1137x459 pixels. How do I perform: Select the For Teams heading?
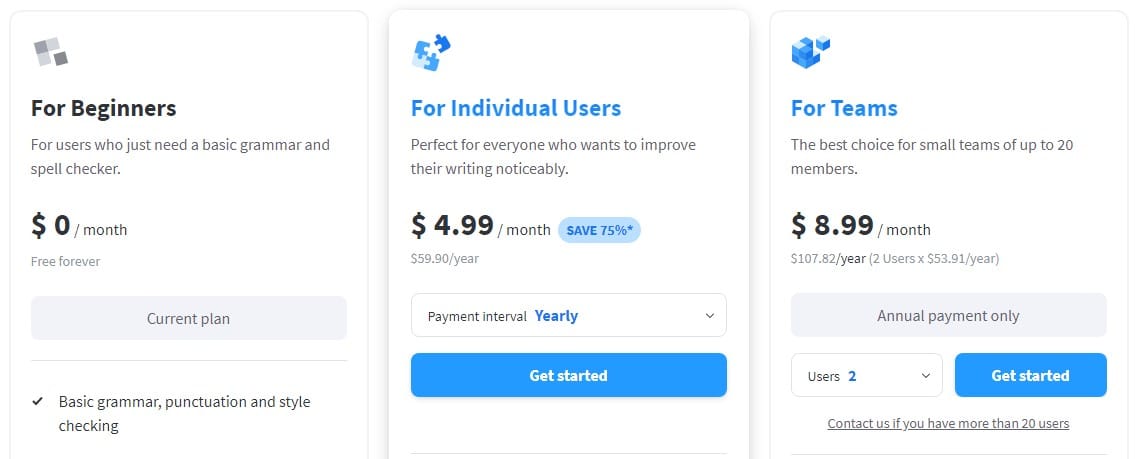pyautogui.click(x=844, y=108)
